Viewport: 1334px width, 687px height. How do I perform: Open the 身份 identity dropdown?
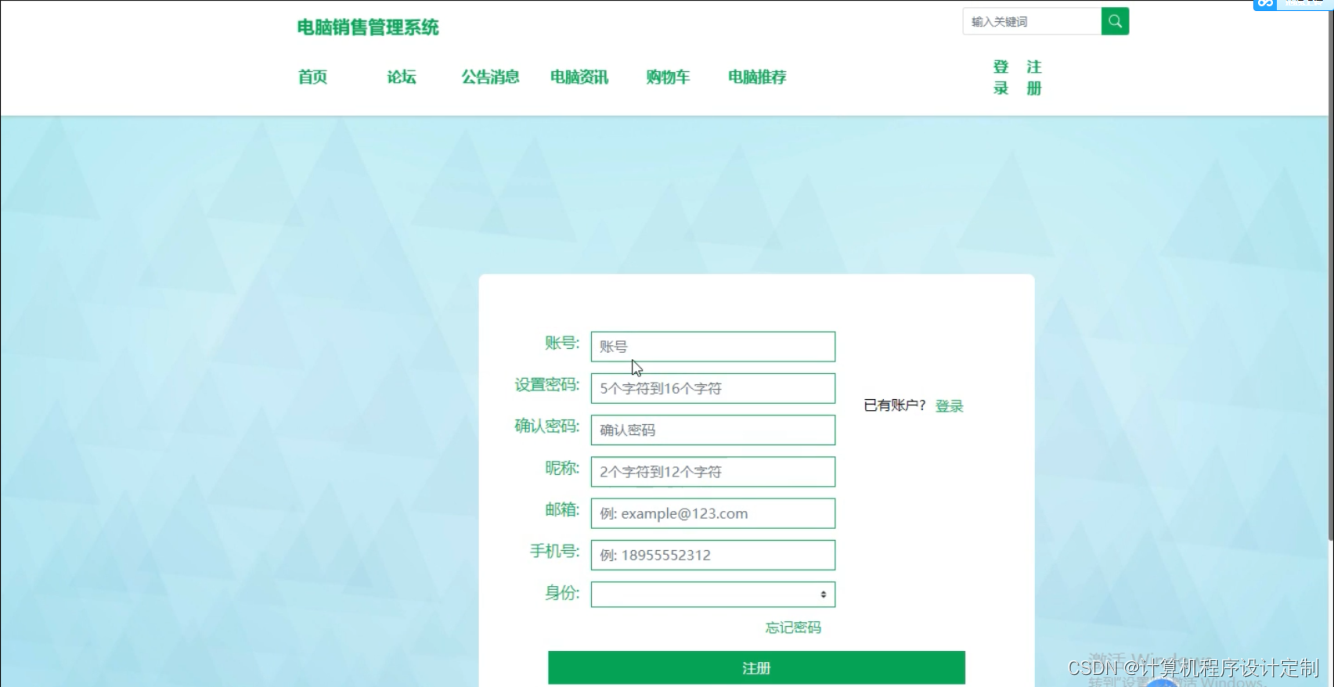pyautogui.click(x=712, y=593)
